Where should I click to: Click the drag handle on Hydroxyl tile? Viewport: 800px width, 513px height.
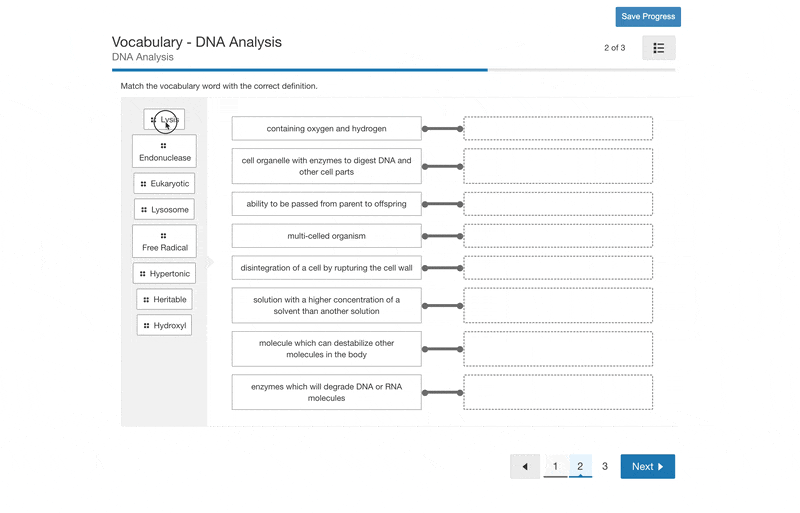pyautogui.click(x=146, y=326)
